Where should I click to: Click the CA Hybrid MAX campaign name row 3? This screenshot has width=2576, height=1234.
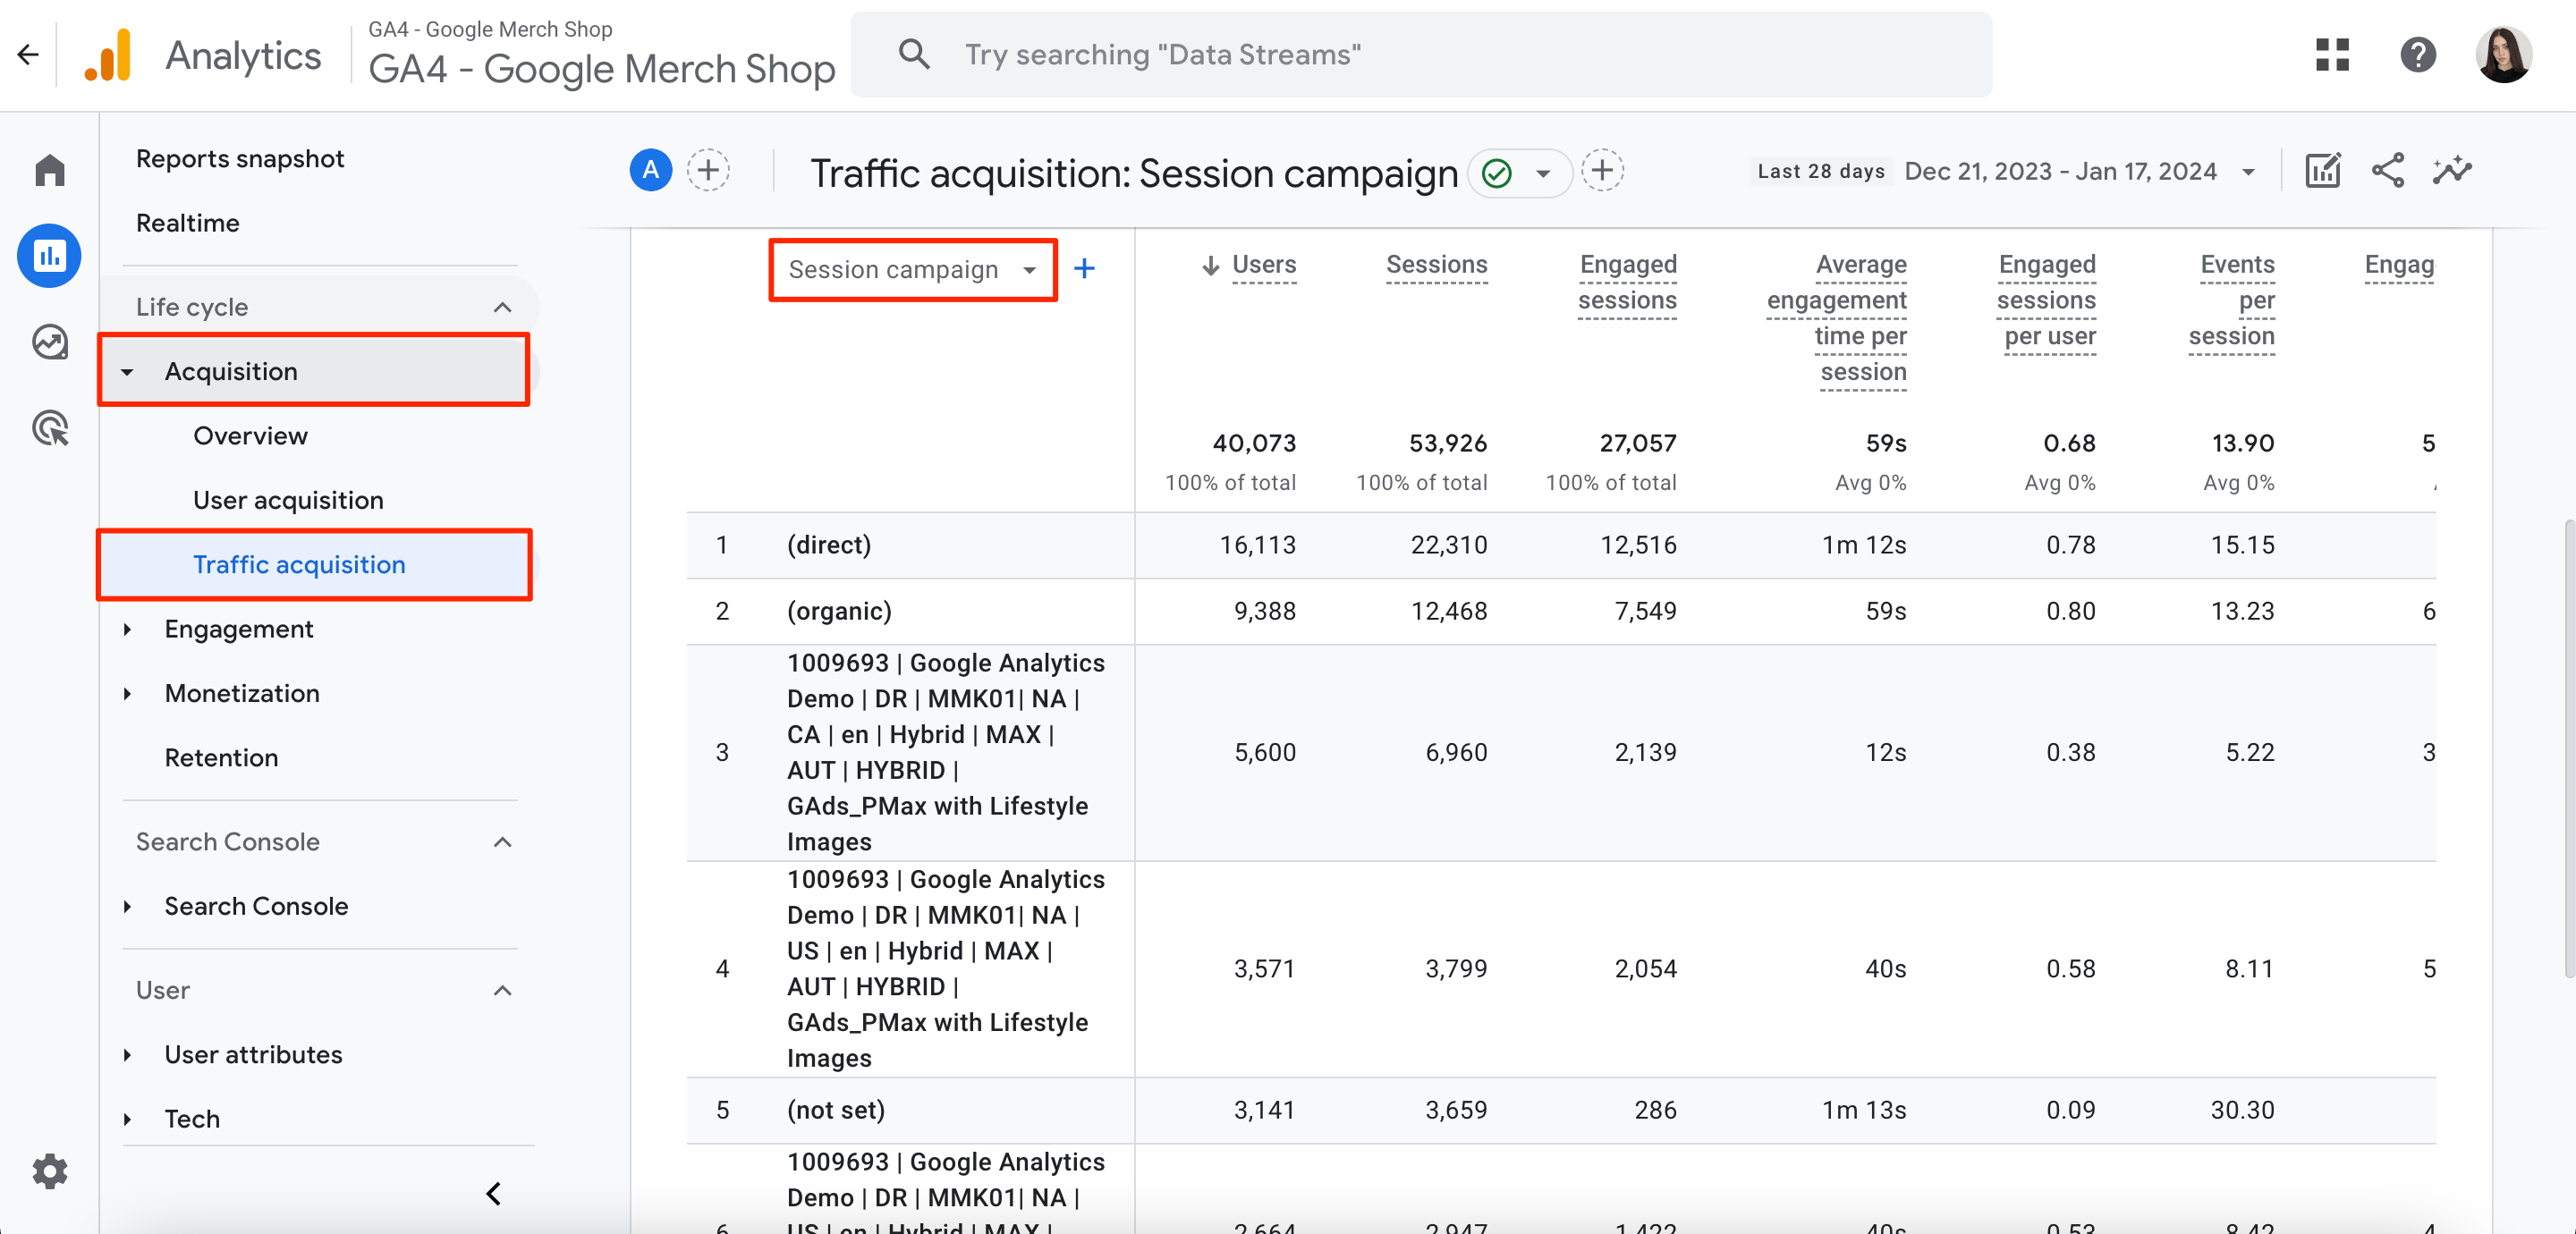945,752
